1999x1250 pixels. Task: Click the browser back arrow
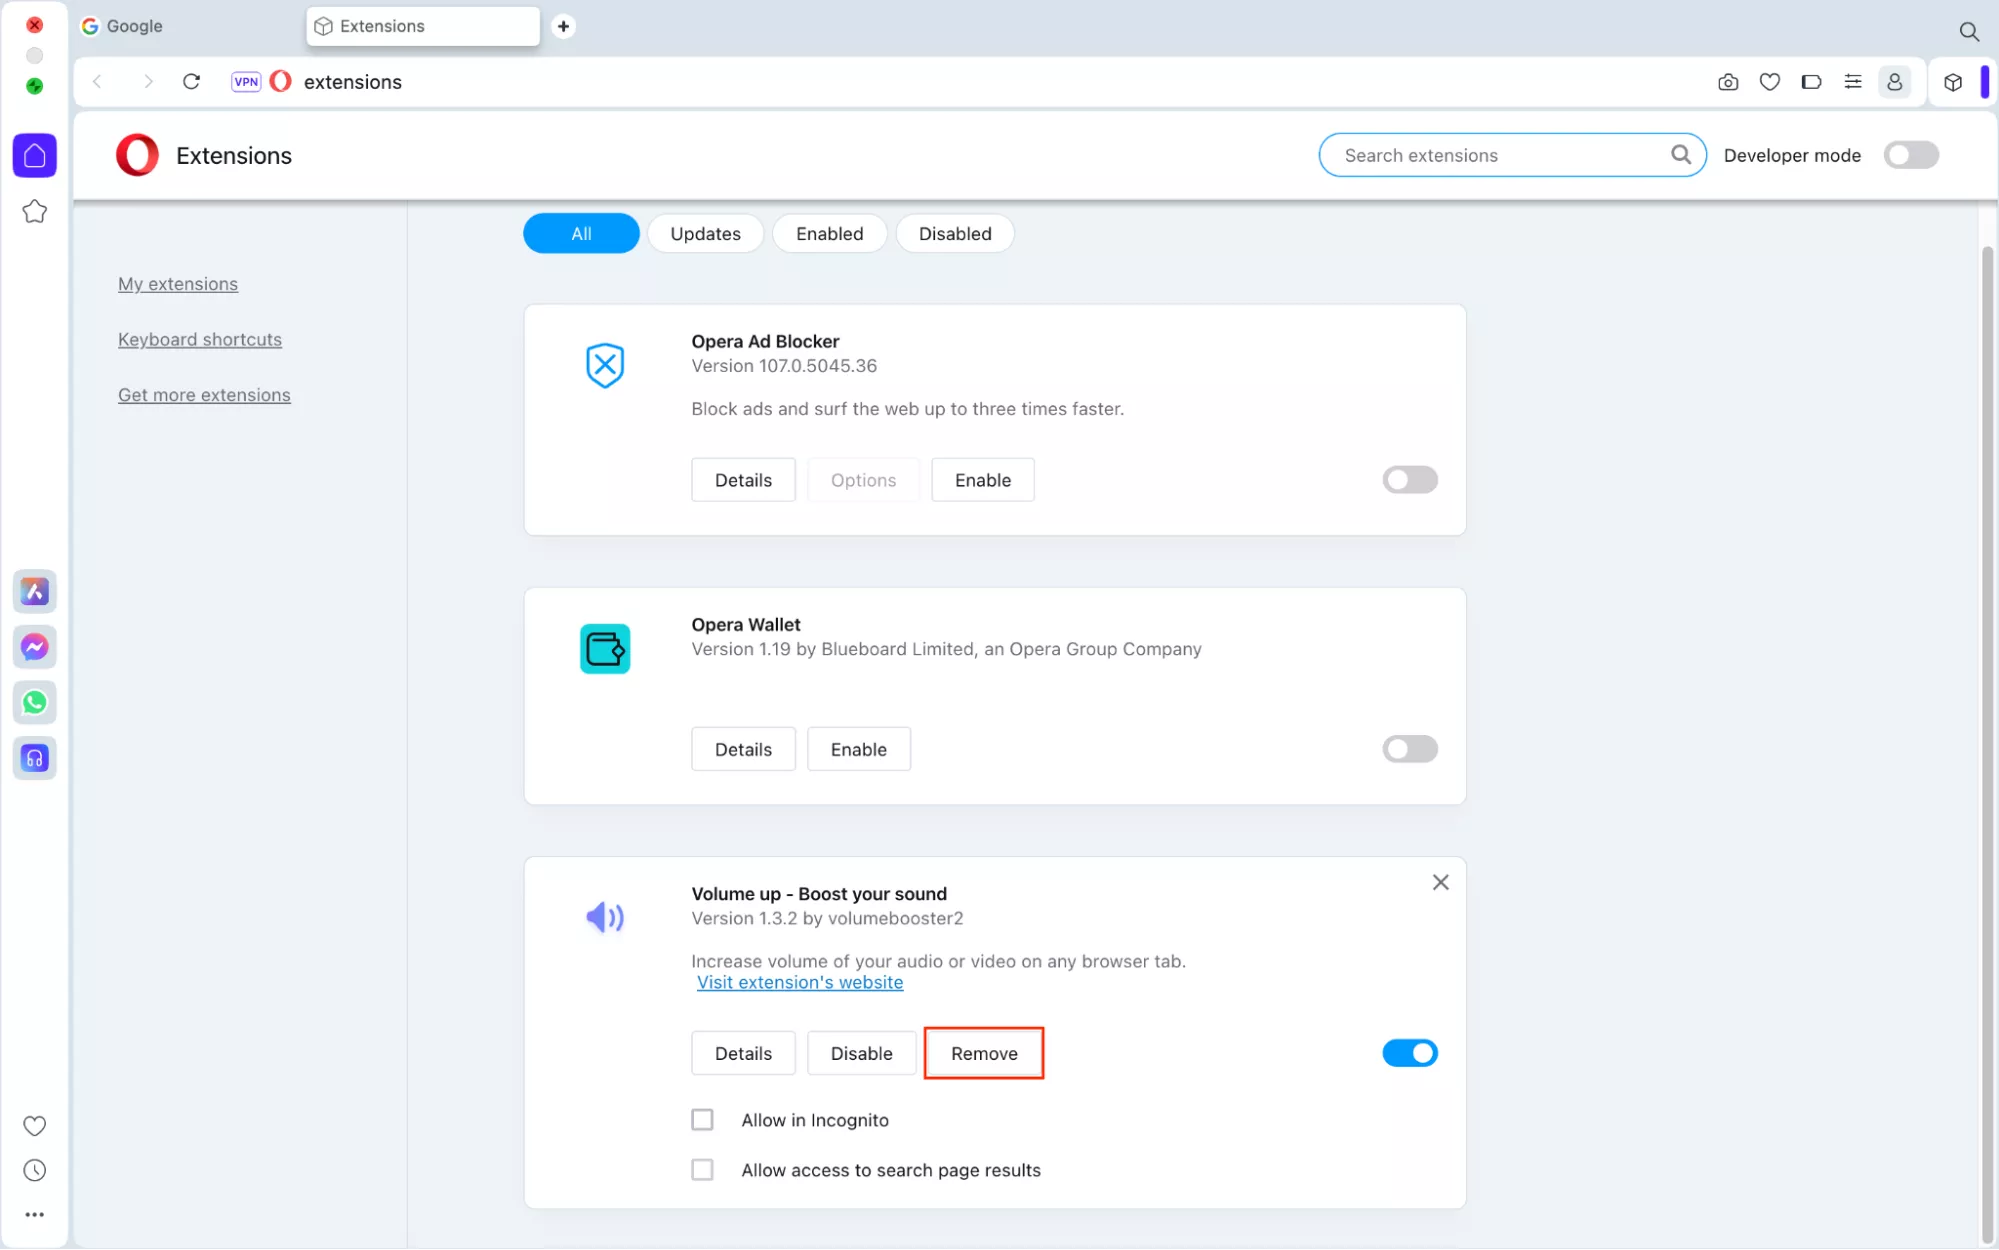pos(97,82)
